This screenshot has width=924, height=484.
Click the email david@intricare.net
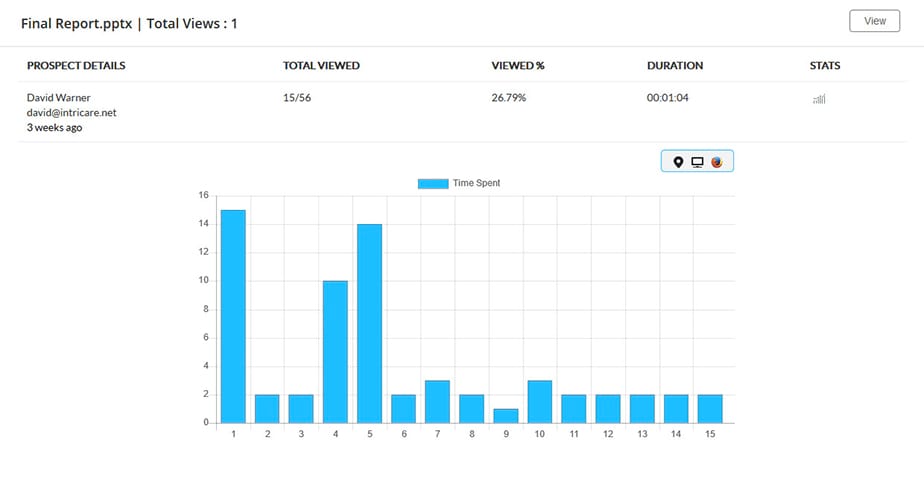point(71,113)
